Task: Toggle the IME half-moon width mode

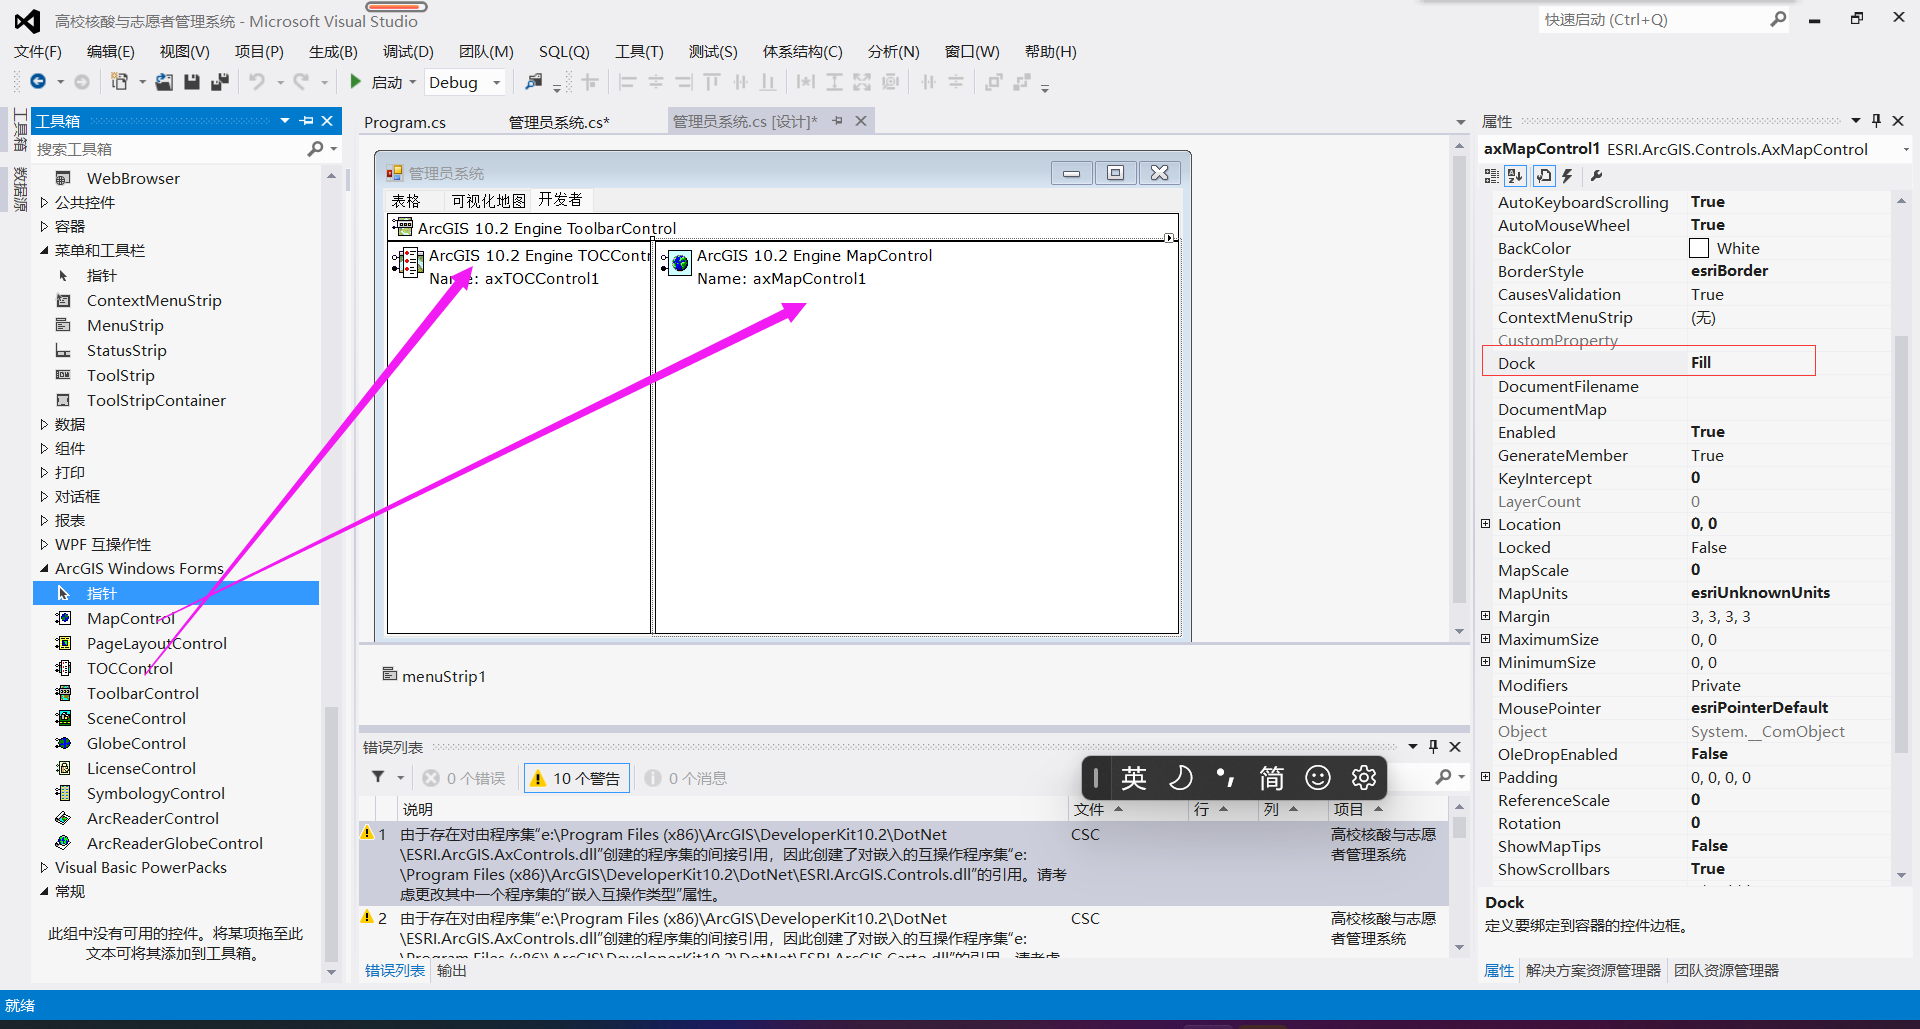Action: tap(1180, 778)
